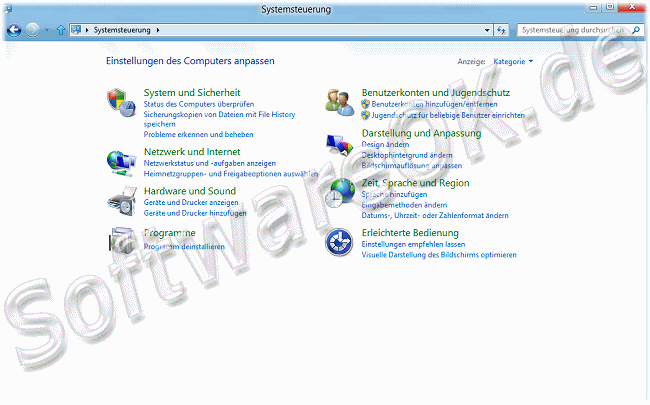This screenshot has width=650, height=405.
Task: Go up one level with the up arrow
Action: pyautogui.click(x=61, y=30)
